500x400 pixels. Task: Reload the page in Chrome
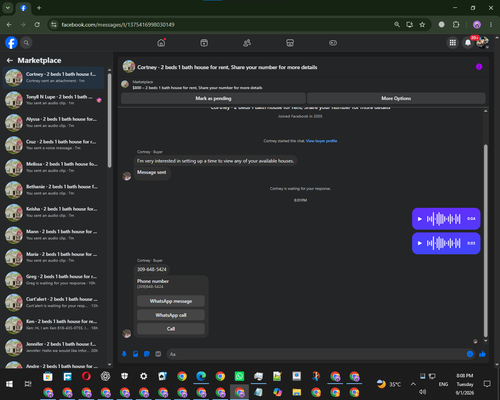(x=37, y=25)
